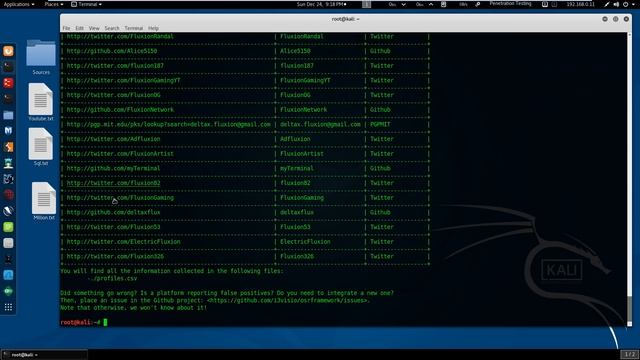Viewport: 640px width, 360px height.
Task: Click the power icon in the top bar
Action: tap(625, 4)
